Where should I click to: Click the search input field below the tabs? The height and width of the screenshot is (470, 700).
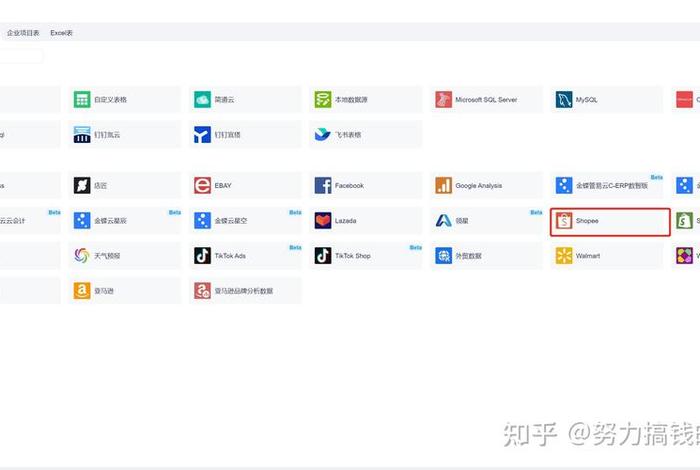(x=21, y=56)
